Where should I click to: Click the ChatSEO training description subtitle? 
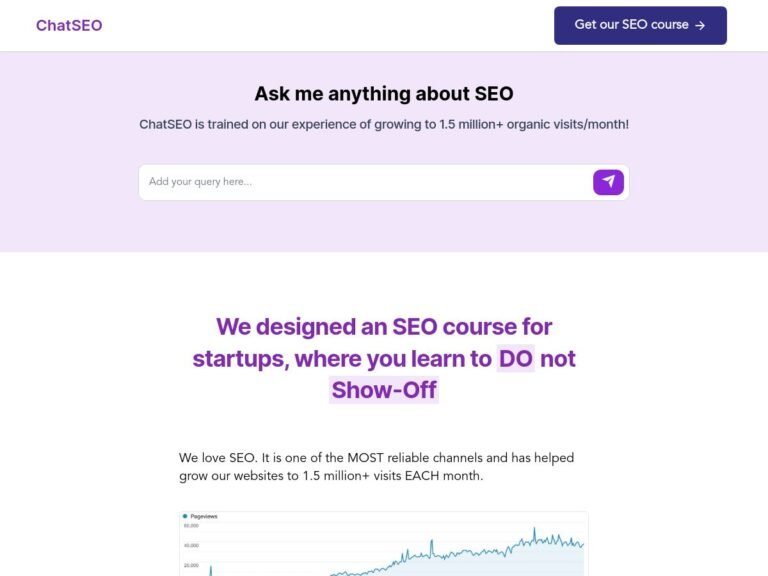(384, 125)
